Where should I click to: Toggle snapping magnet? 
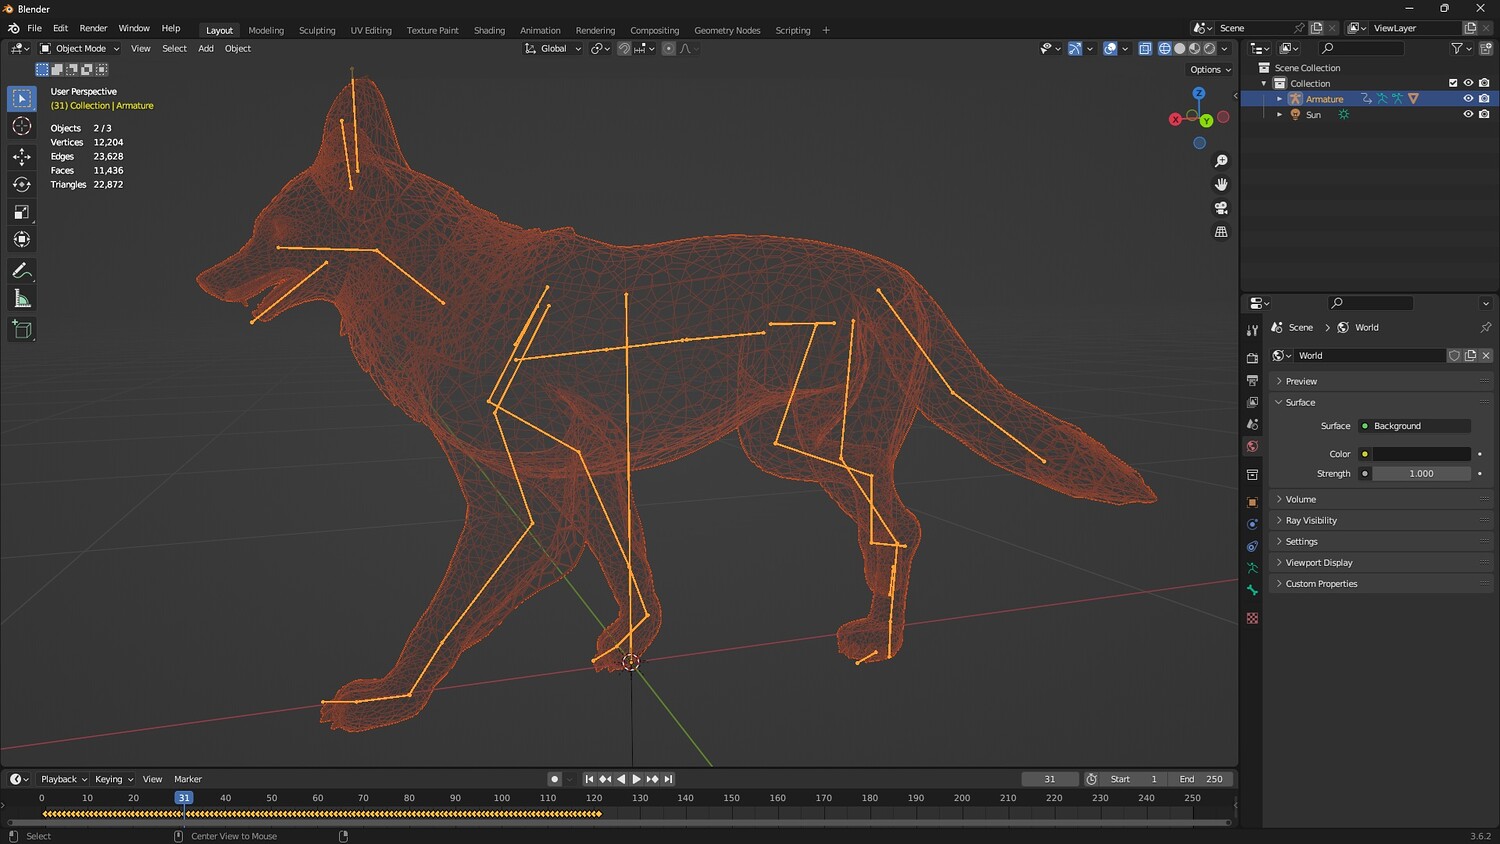click(x=624, y=48)
